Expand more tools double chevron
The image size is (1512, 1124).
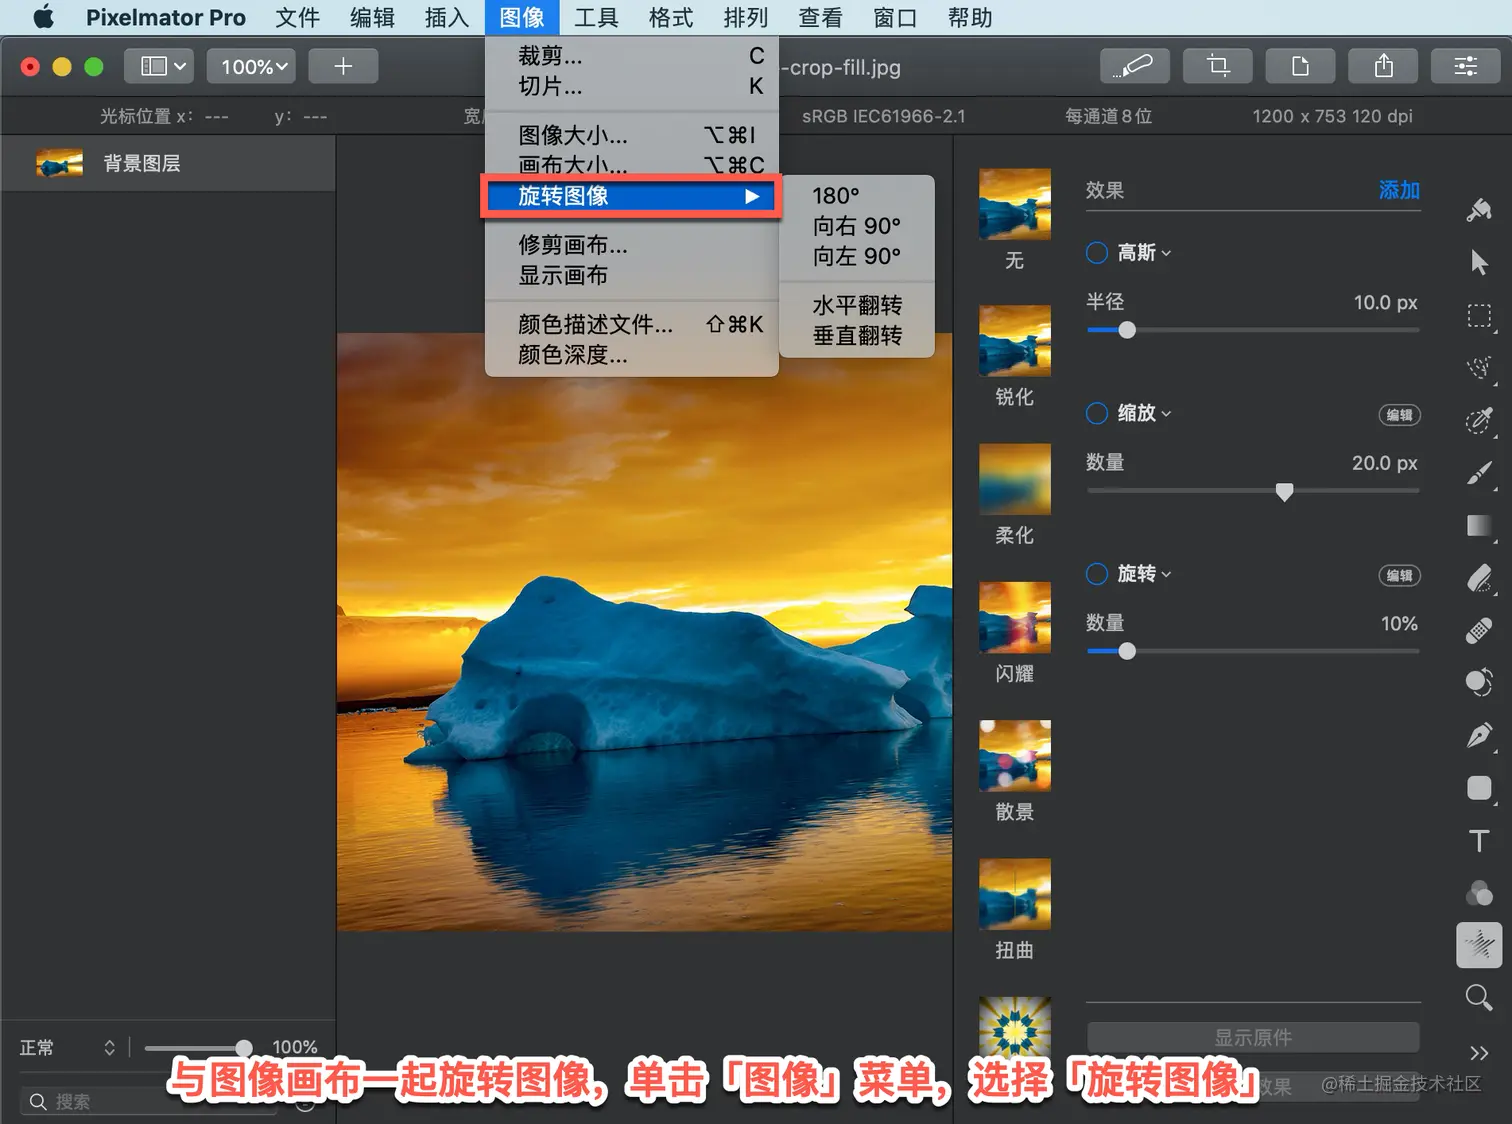(x=1479, y=1052)
